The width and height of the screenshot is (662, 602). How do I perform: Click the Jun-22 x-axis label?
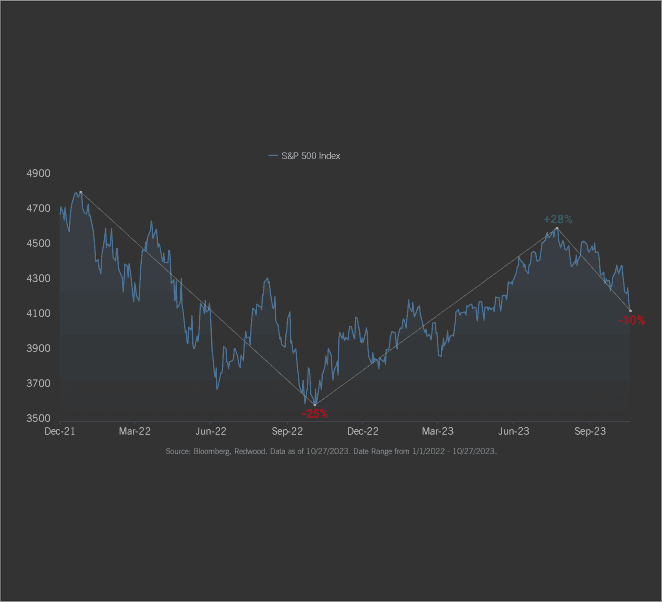pos(211,431)
